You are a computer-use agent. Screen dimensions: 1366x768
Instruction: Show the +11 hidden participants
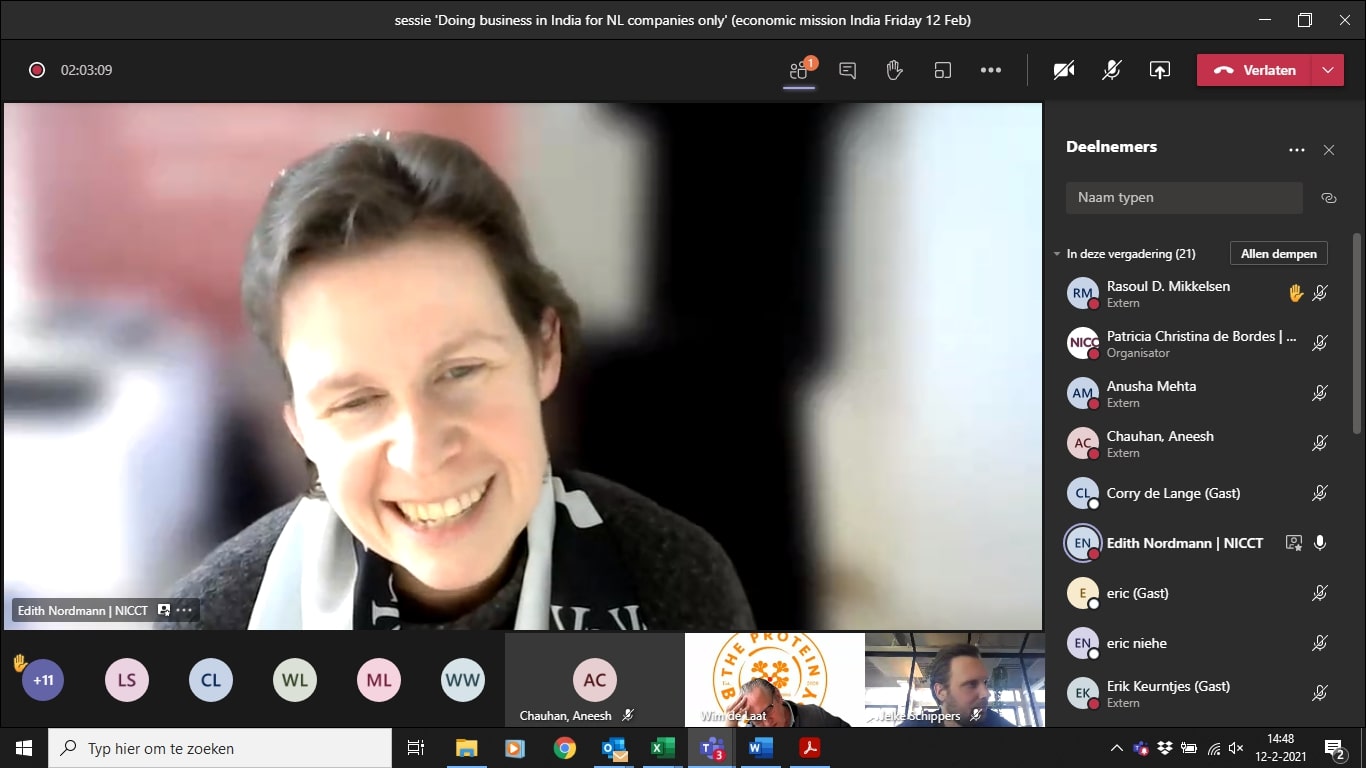[43, 680]
